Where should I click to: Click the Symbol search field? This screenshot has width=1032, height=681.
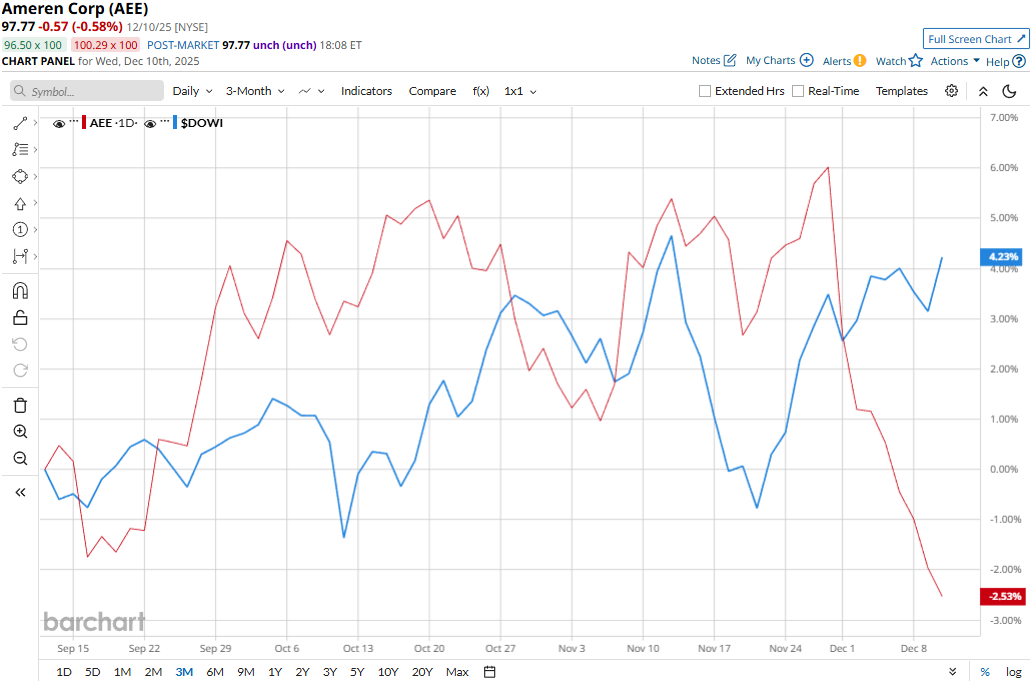coord(87,91)
